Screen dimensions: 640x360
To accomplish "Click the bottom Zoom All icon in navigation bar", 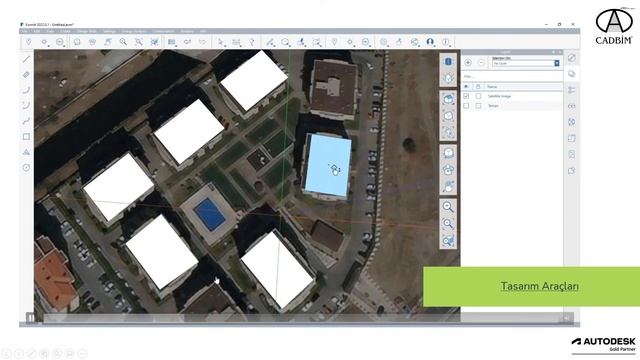I will click(448, 241).
